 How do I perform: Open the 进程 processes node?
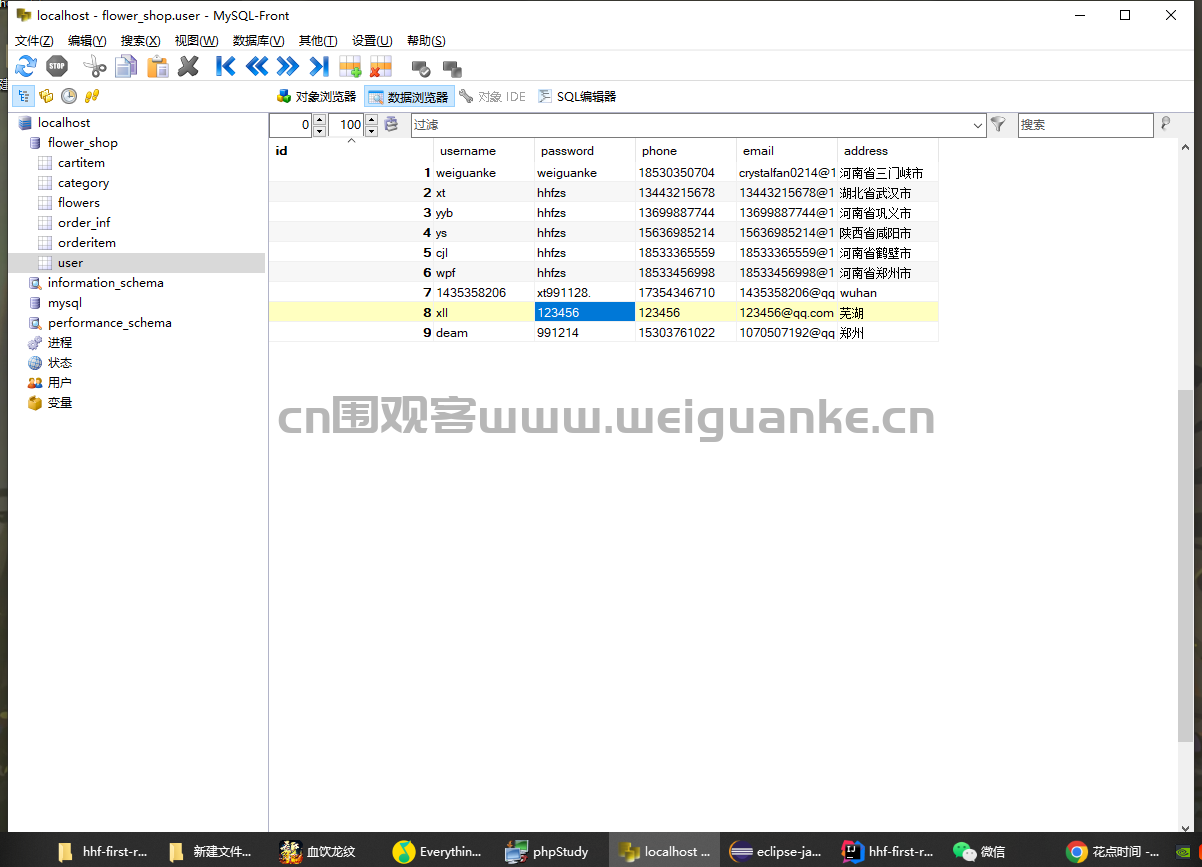tap(60, 342)
